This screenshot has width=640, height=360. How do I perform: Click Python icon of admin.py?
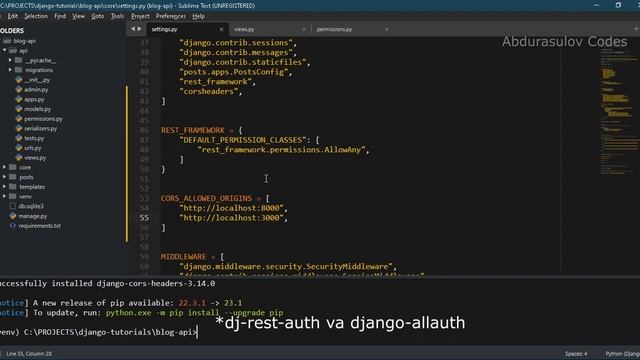pyautogui.click(x=19, y=89)
